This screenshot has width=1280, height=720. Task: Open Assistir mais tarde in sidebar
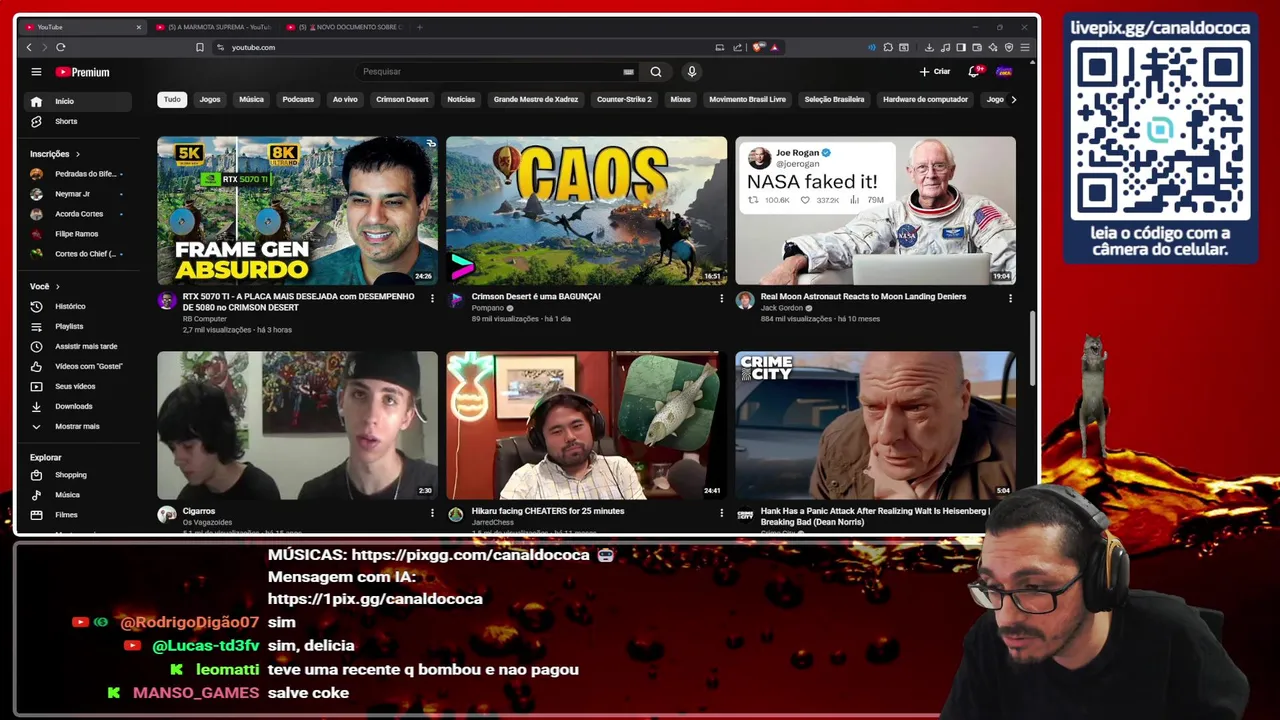coord(77,346)
